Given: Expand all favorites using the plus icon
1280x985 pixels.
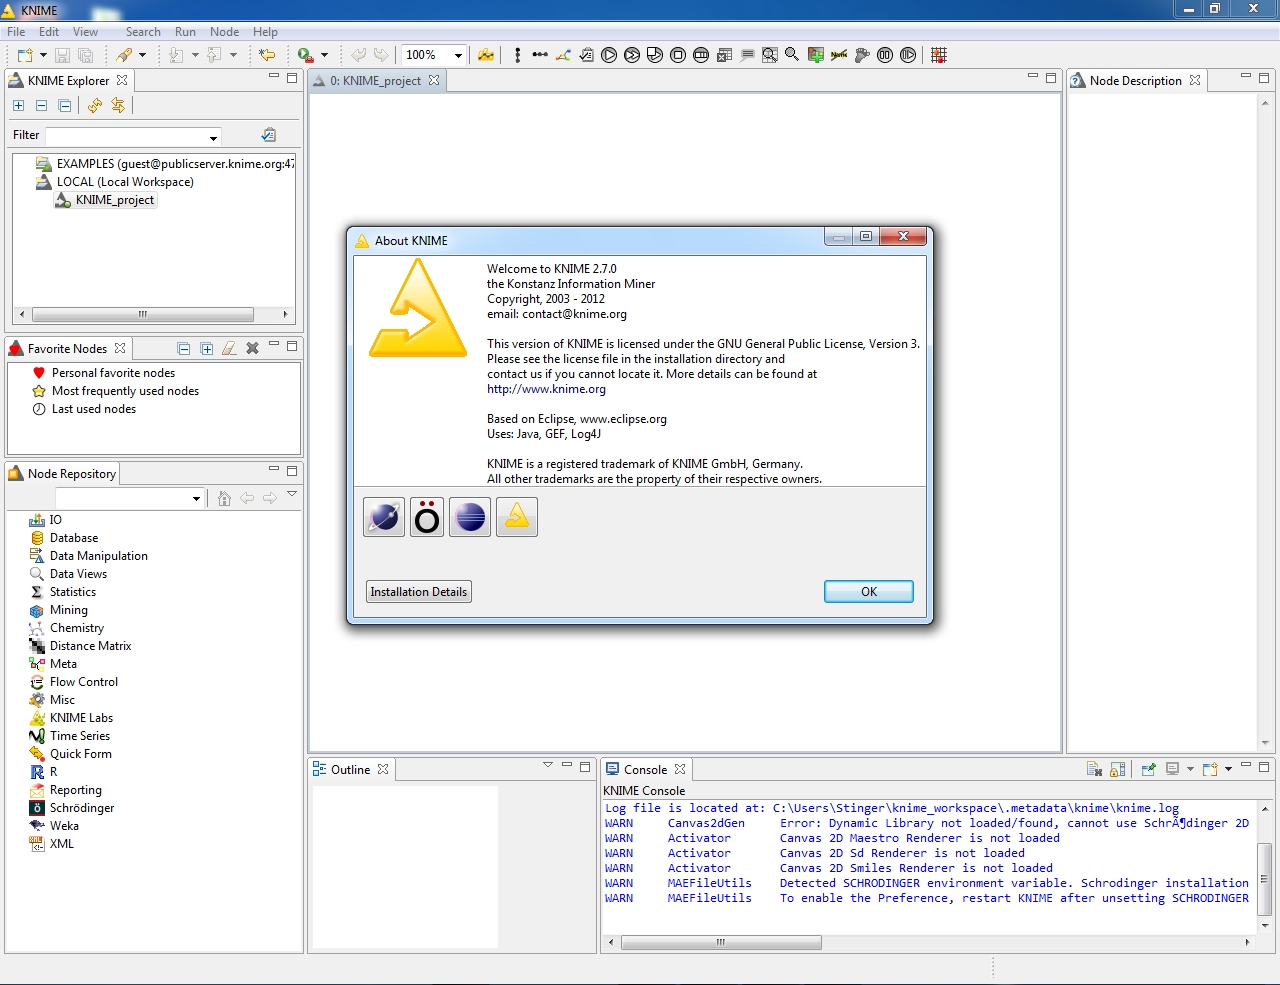Looking at the screenshot, I should (x=207, y=348).
